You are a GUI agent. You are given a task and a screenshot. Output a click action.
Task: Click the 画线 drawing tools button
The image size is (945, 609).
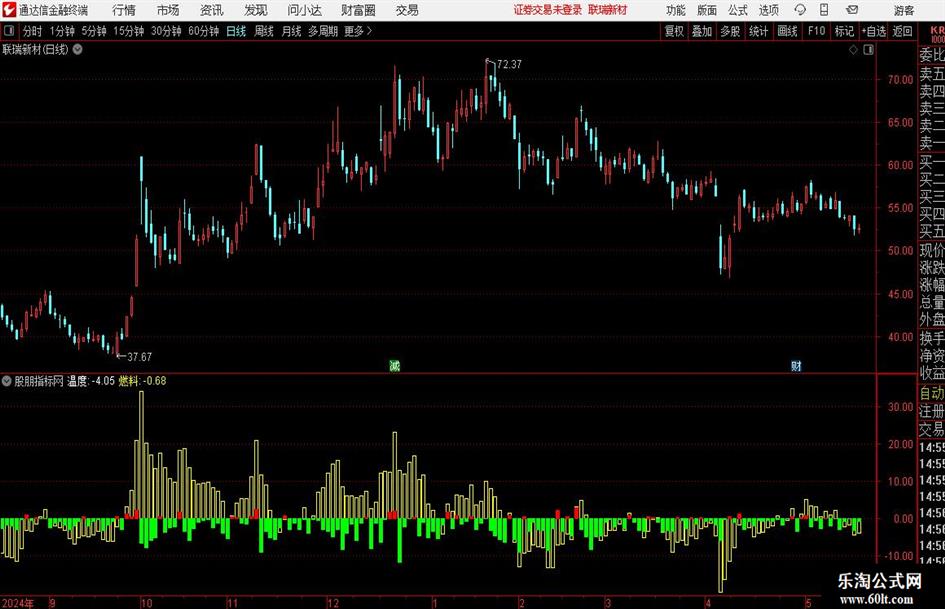787,31
